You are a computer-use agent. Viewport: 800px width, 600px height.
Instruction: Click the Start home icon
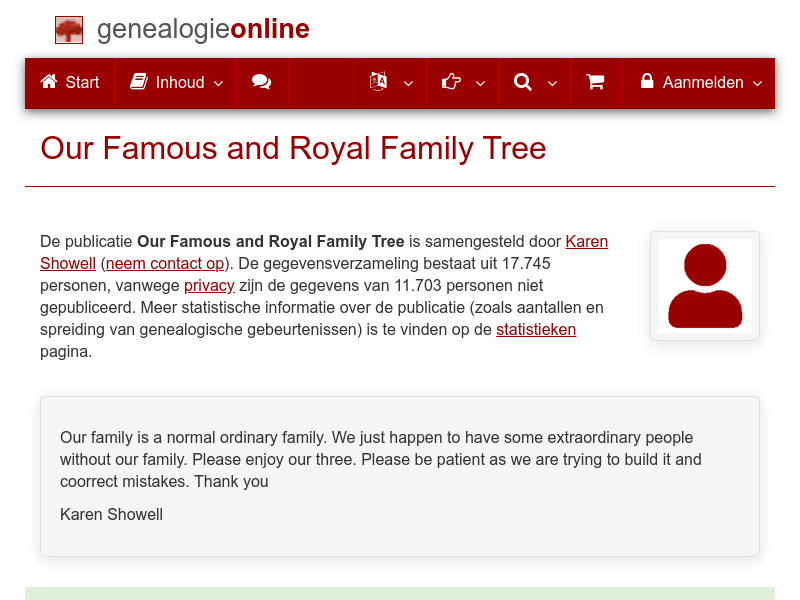49,83
